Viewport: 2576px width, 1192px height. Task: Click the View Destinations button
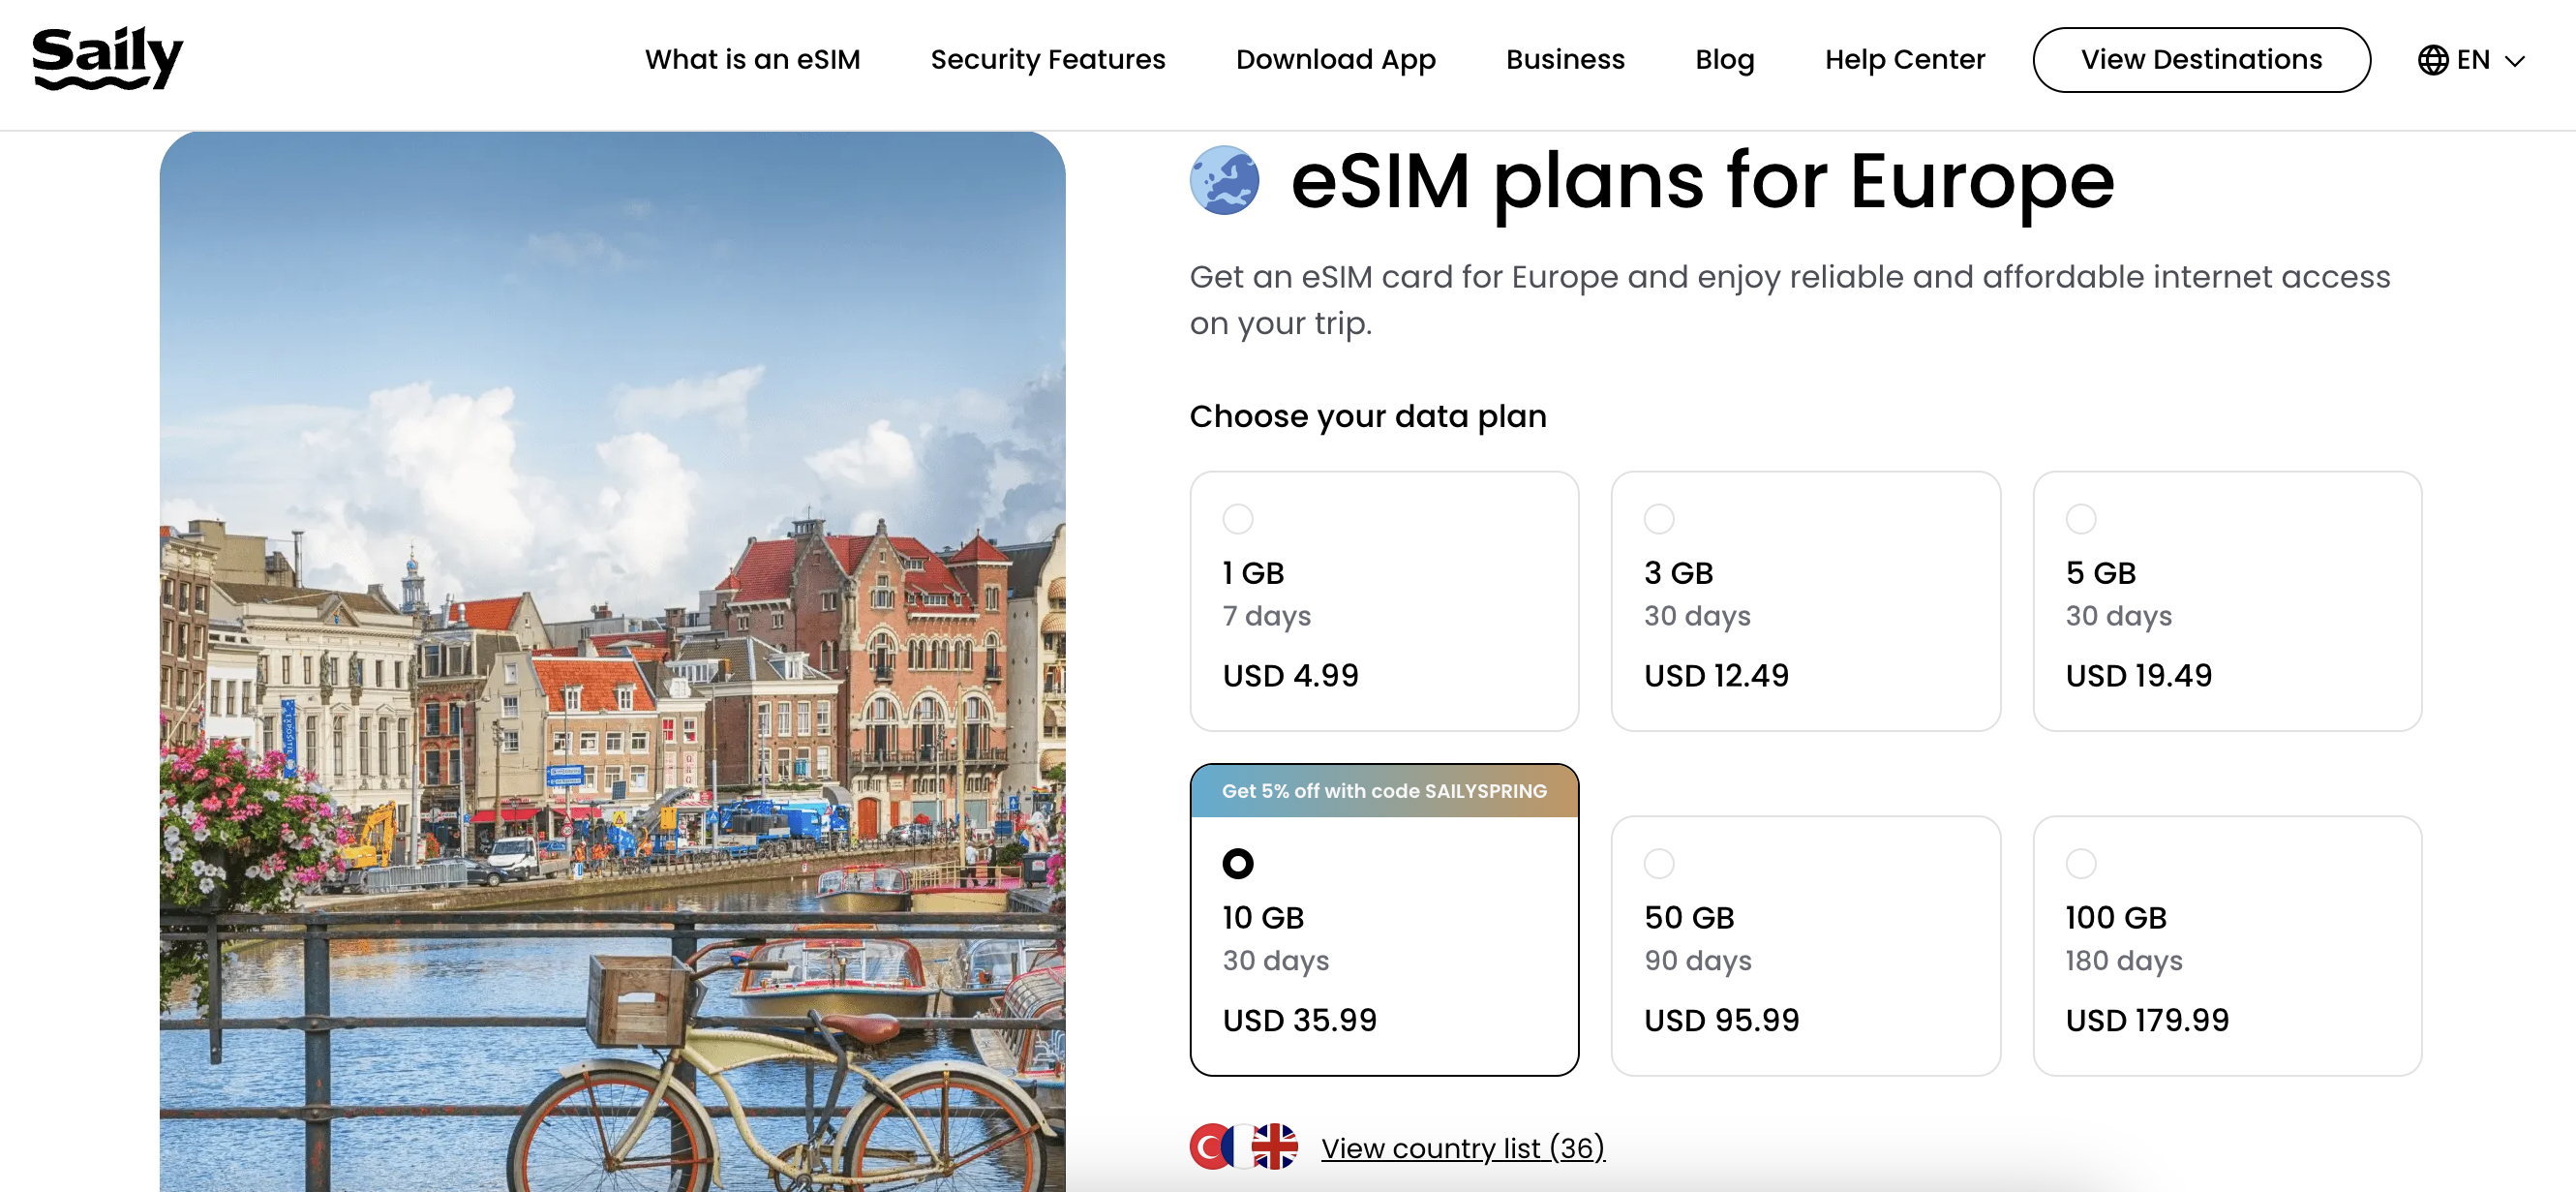pyautogui.click(x=2201, y=60)
